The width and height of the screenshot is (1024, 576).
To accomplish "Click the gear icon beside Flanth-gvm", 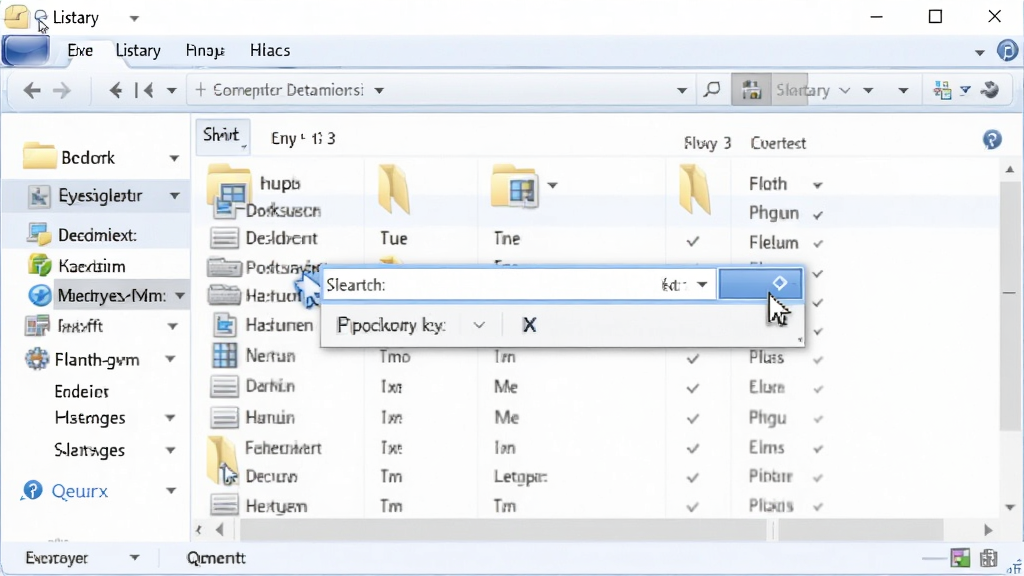I will [x=37, y=359].
